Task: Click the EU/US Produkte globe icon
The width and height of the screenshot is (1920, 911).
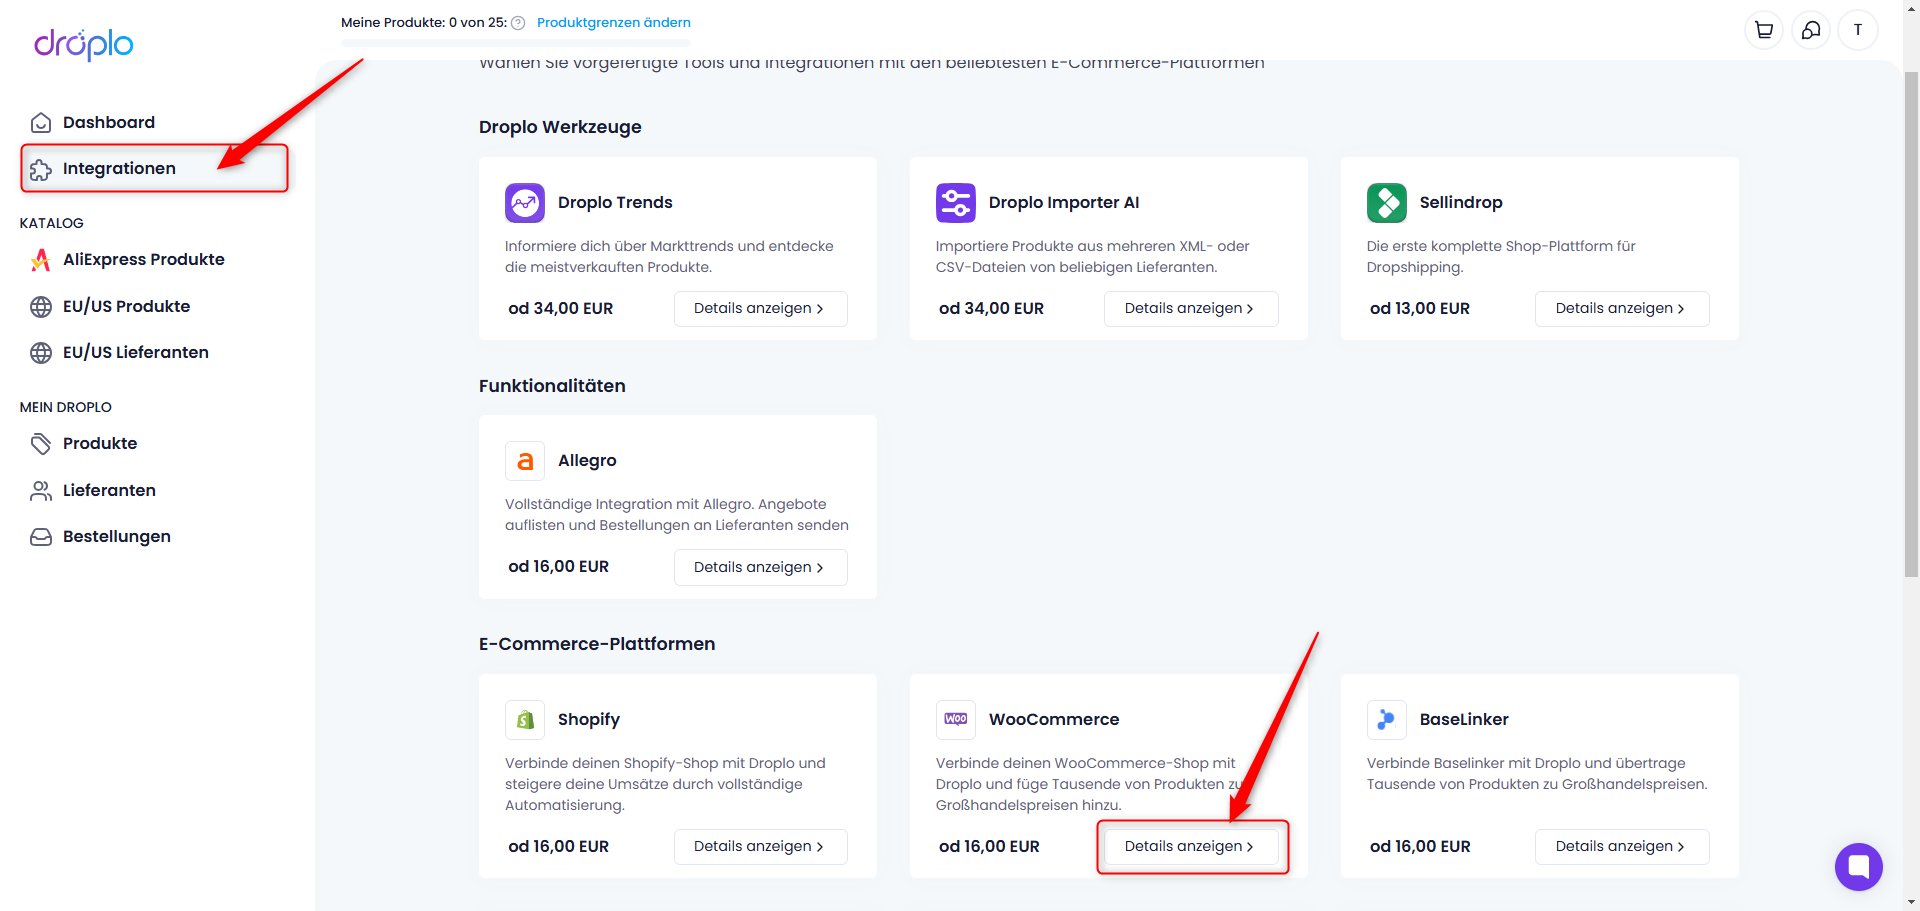Action: [41, 307]
